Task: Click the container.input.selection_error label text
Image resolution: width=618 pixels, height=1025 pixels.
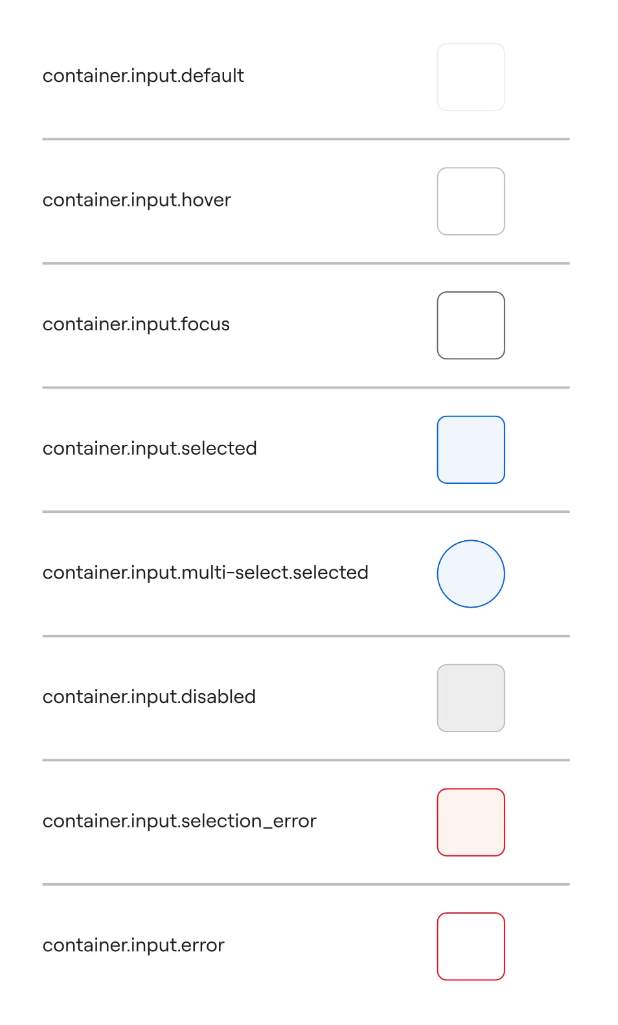Action: [x=179, y=822]
